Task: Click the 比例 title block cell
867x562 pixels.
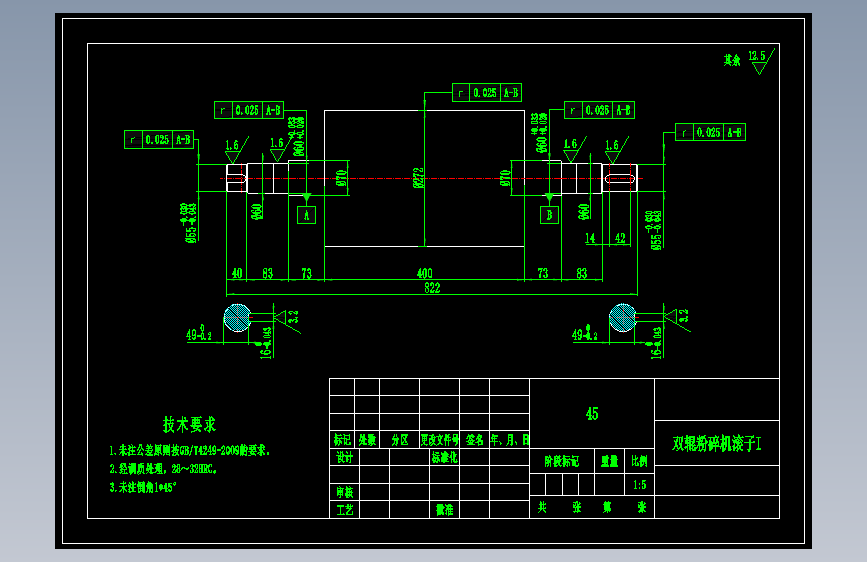Action: (639, 461)
